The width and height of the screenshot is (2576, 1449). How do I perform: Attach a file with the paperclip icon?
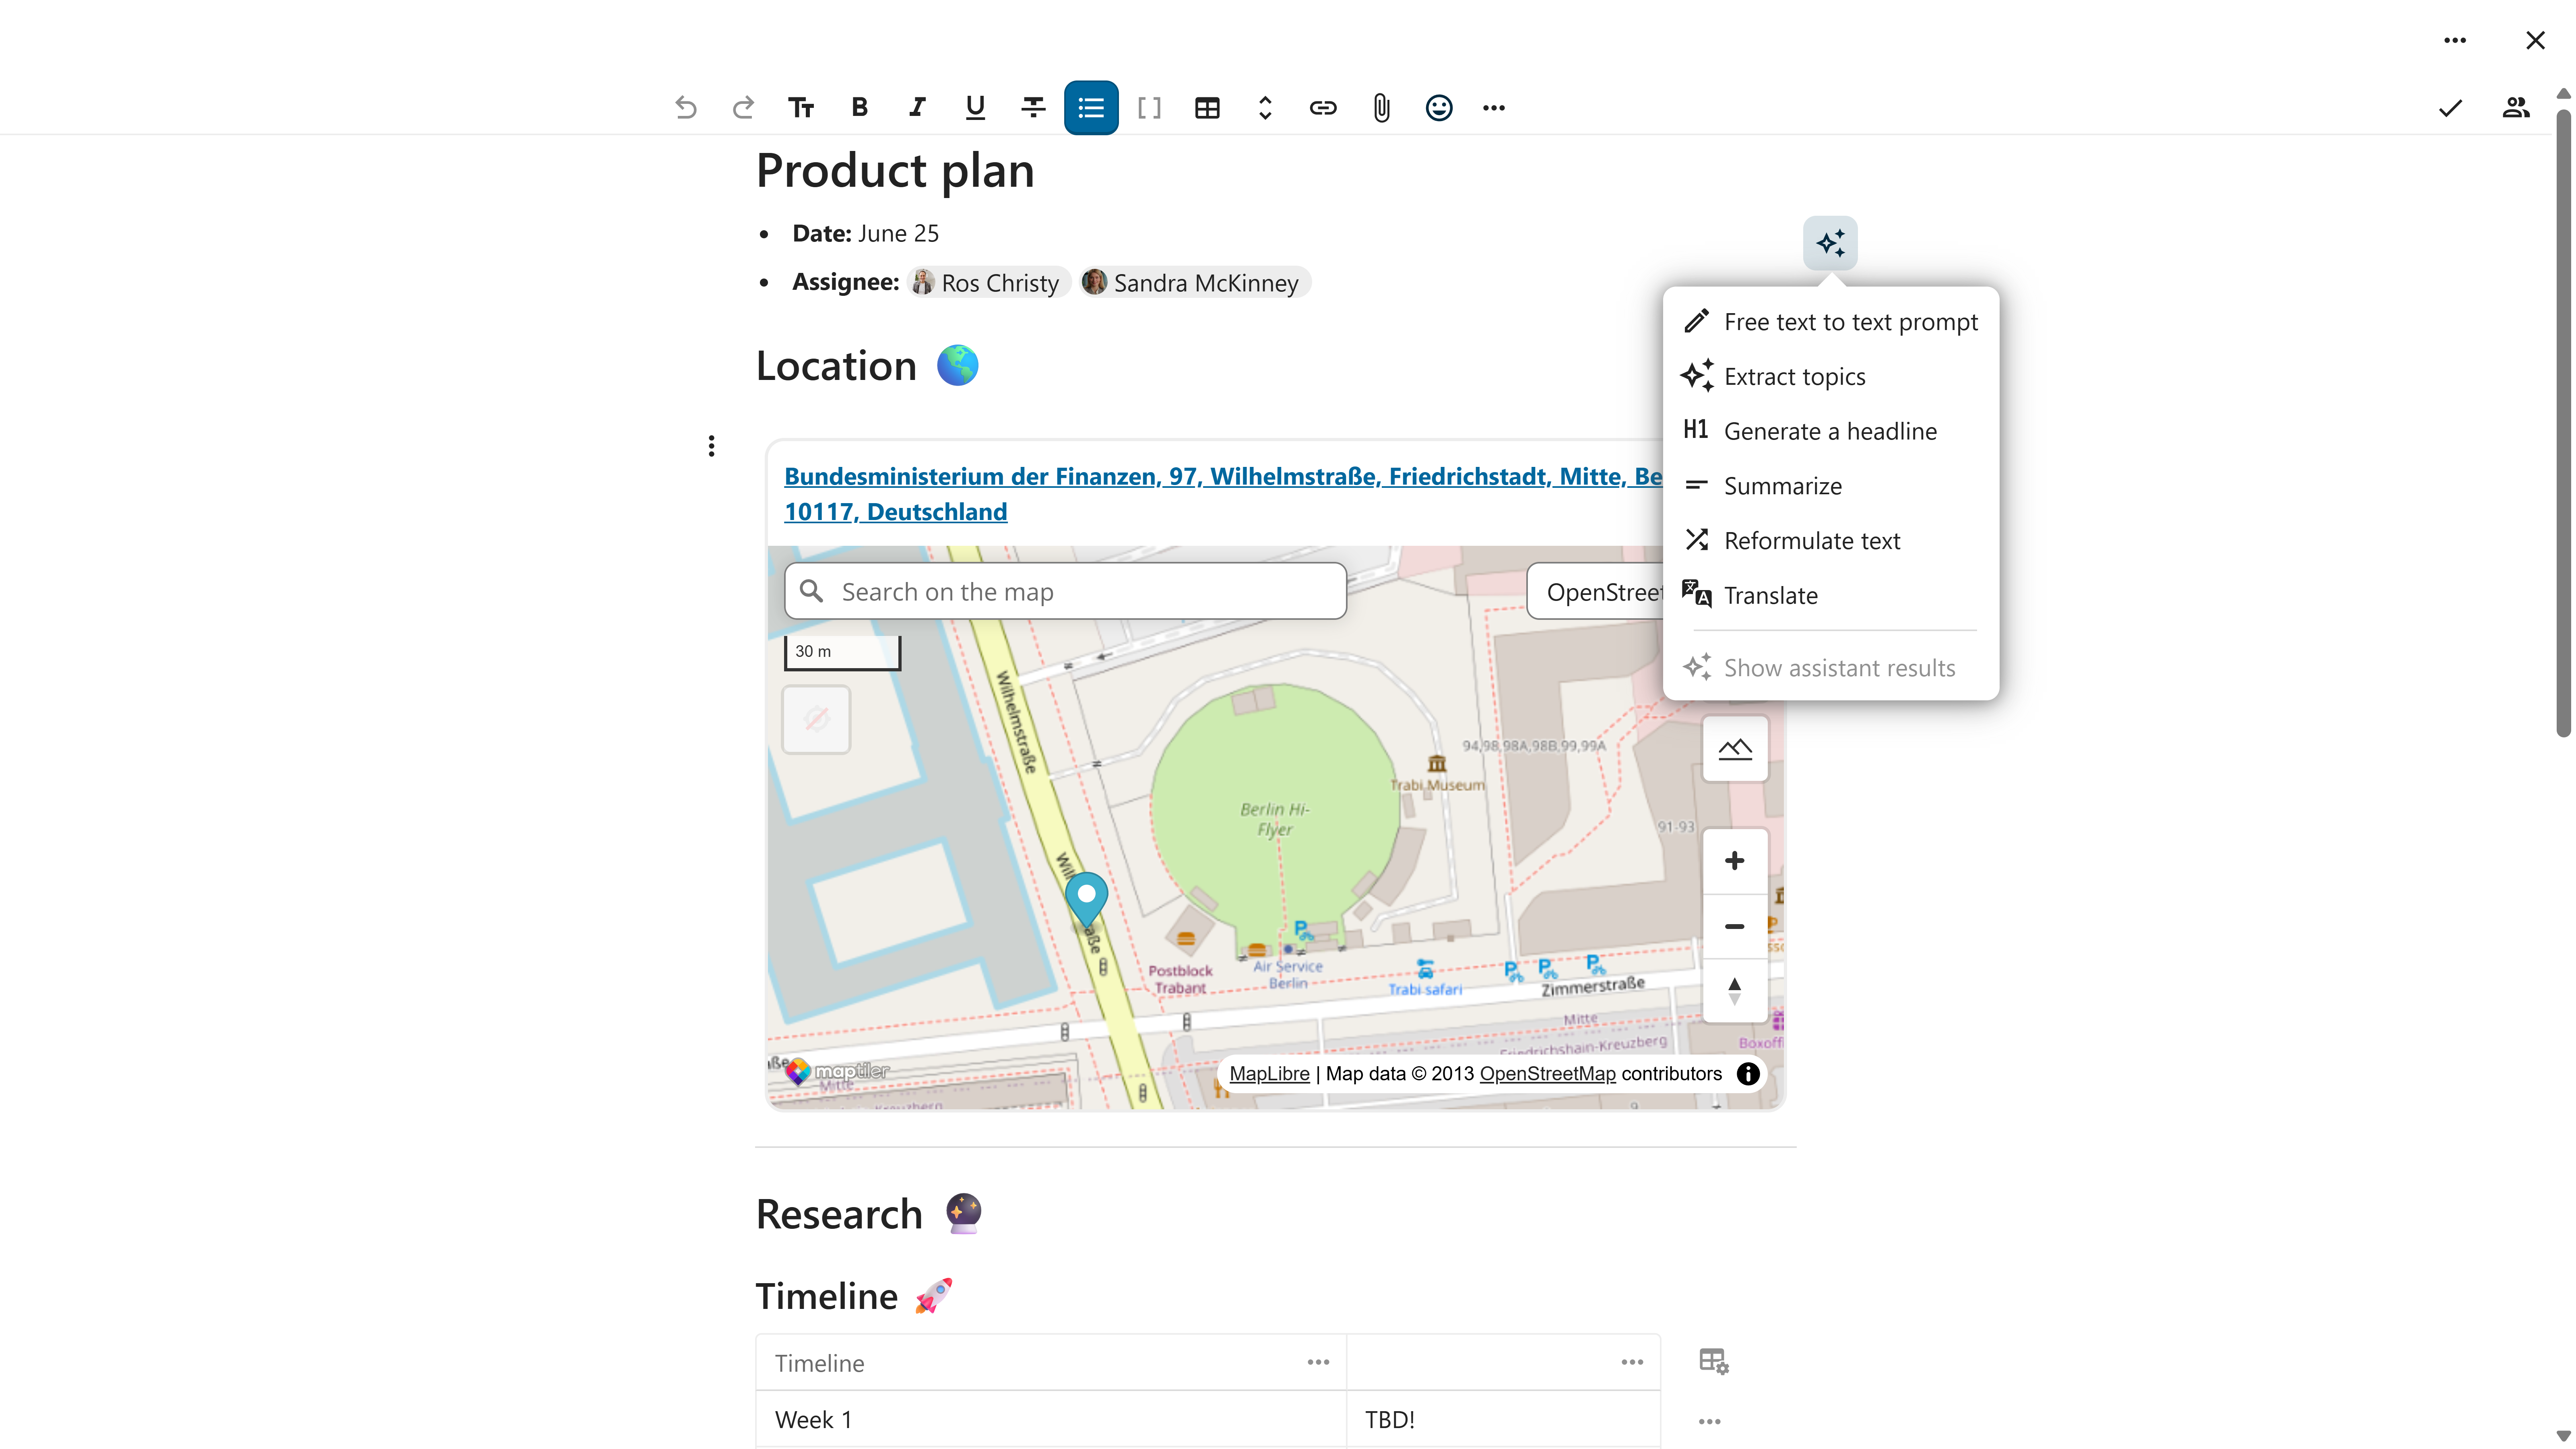click(1381, 107)
